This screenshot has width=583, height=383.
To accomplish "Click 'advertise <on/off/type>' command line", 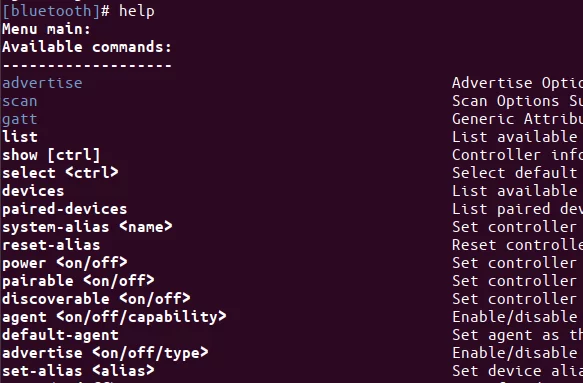I will click(105, 353).
